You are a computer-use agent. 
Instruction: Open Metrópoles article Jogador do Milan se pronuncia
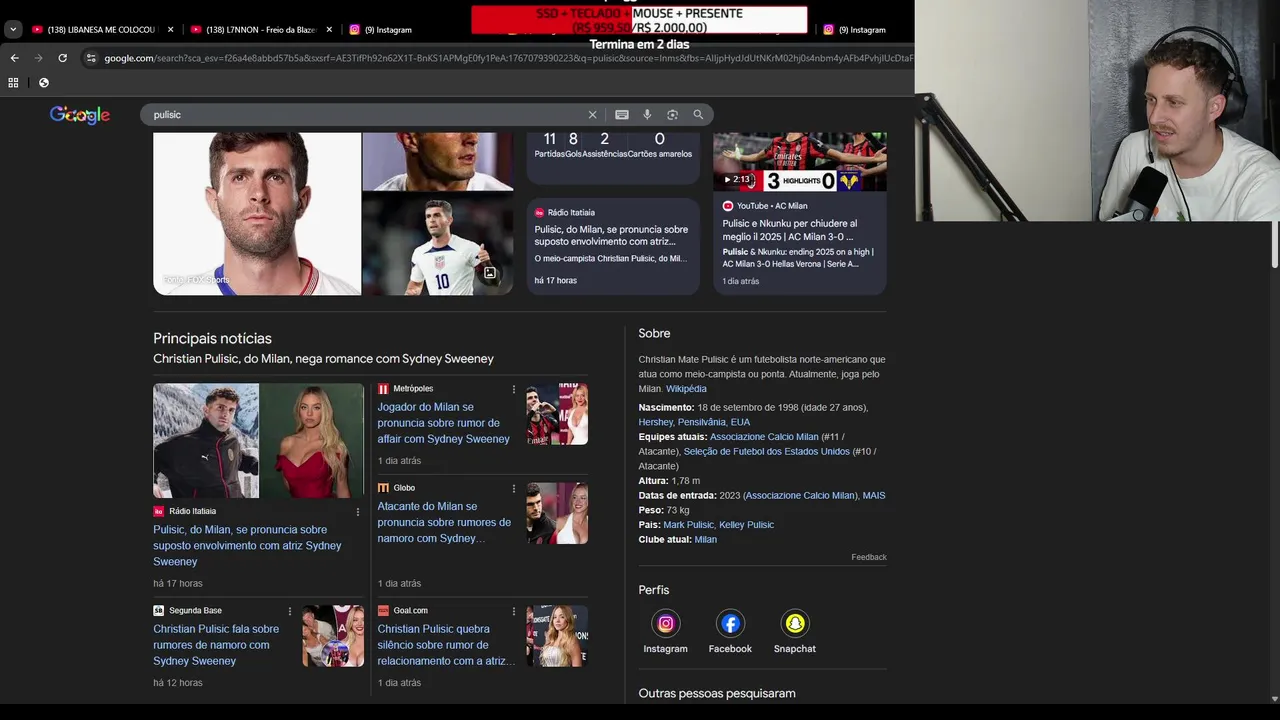pos(444,423)
